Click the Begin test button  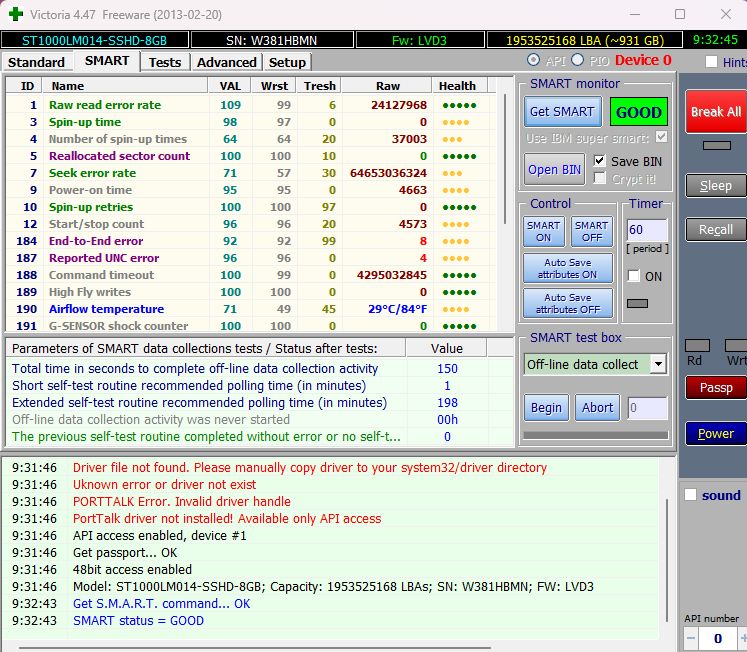pos(546,408)
